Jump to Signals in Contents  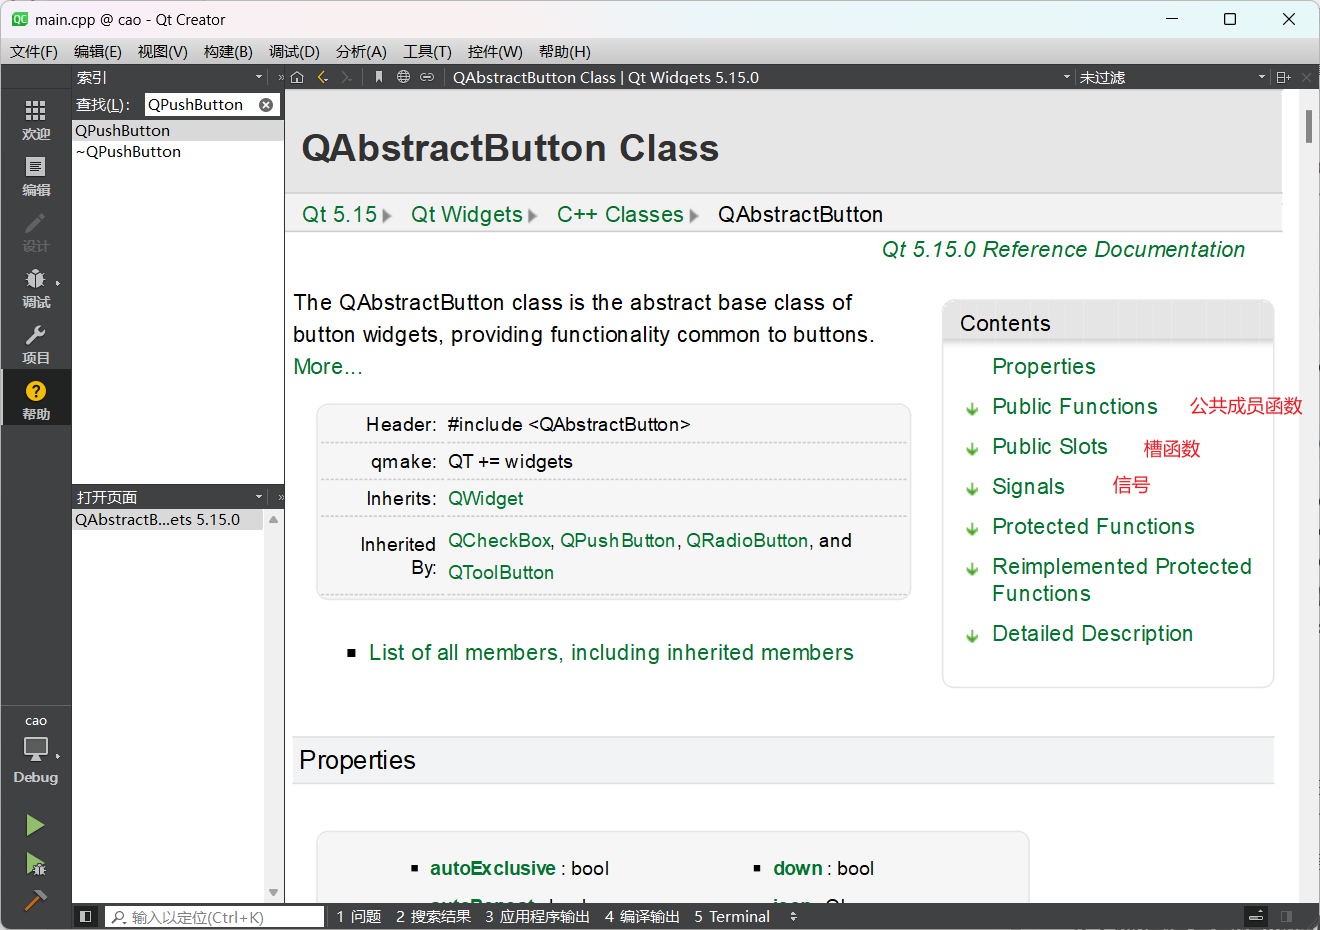pos(1028,486)
